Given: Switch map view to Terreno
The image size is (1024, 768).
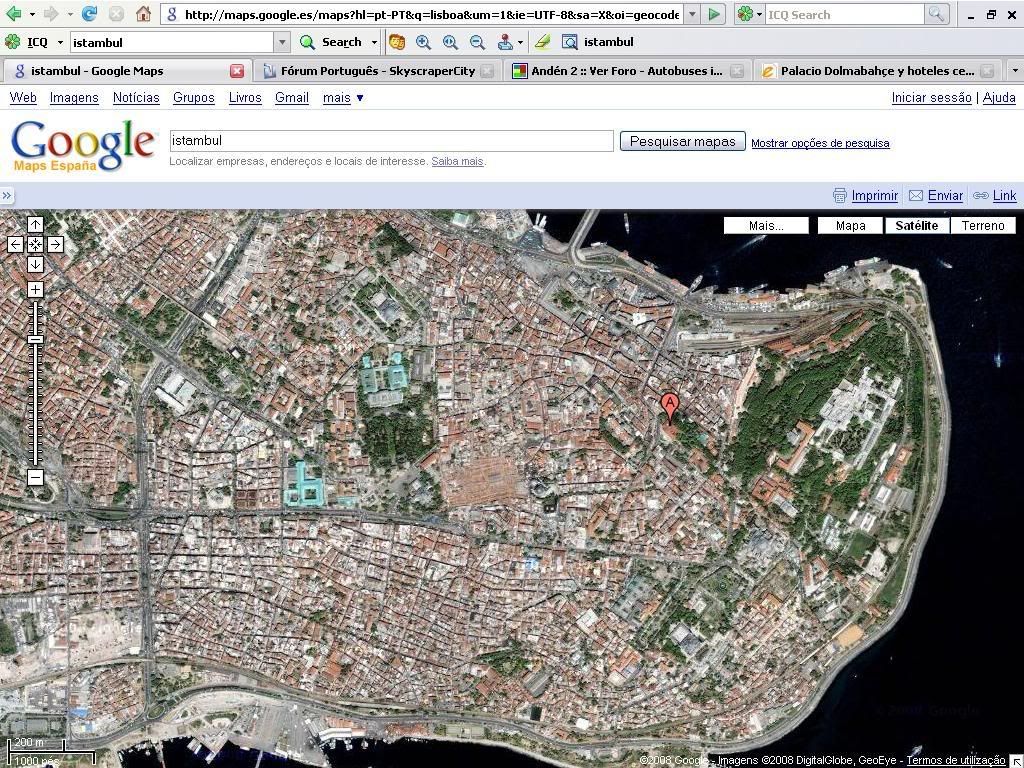Looking at the screenshot, I should pos(983,226).
